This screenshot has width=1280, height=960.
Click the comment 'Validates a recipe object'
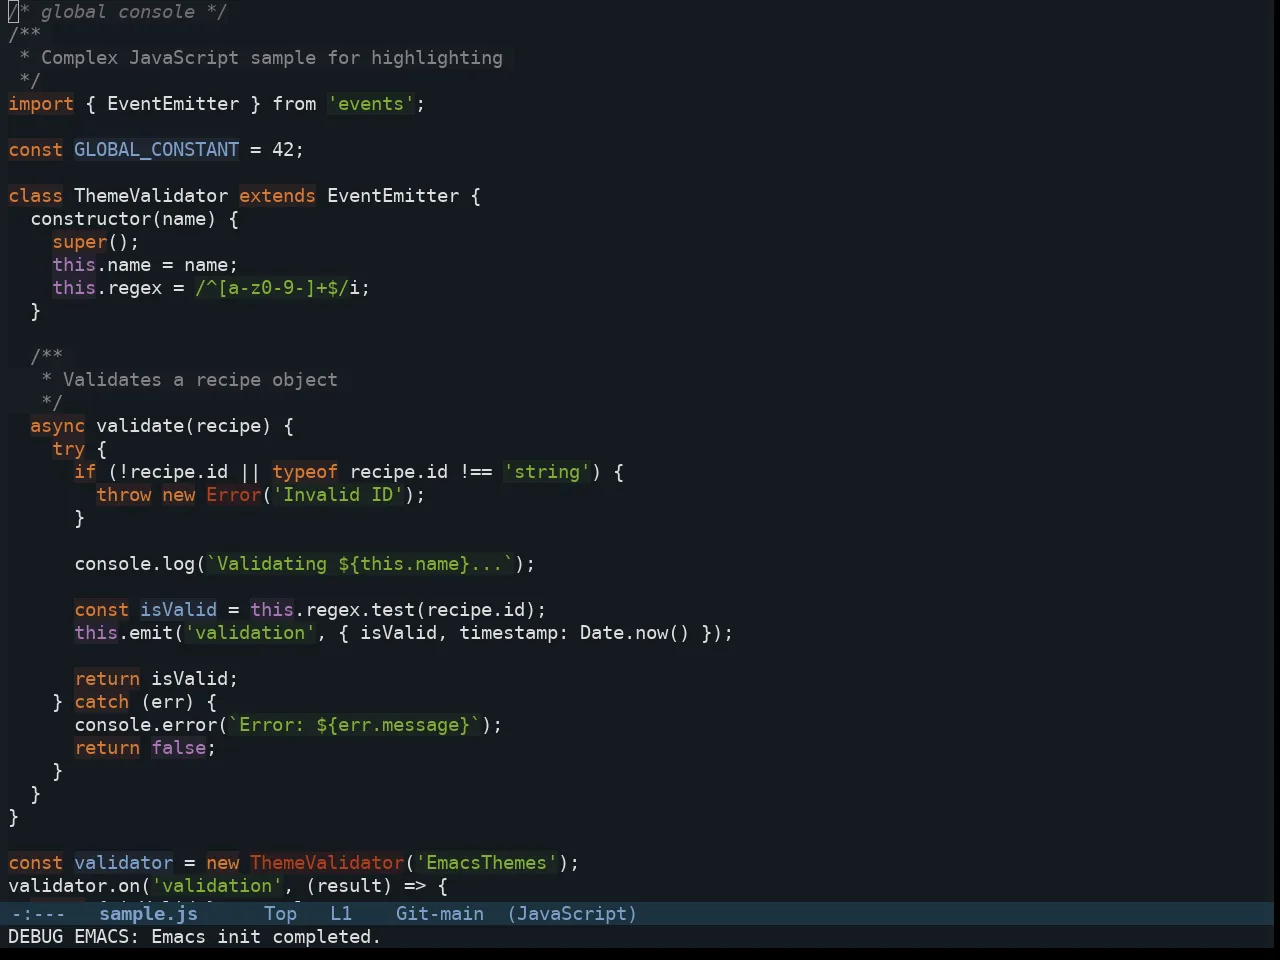(x=200, y=380)
